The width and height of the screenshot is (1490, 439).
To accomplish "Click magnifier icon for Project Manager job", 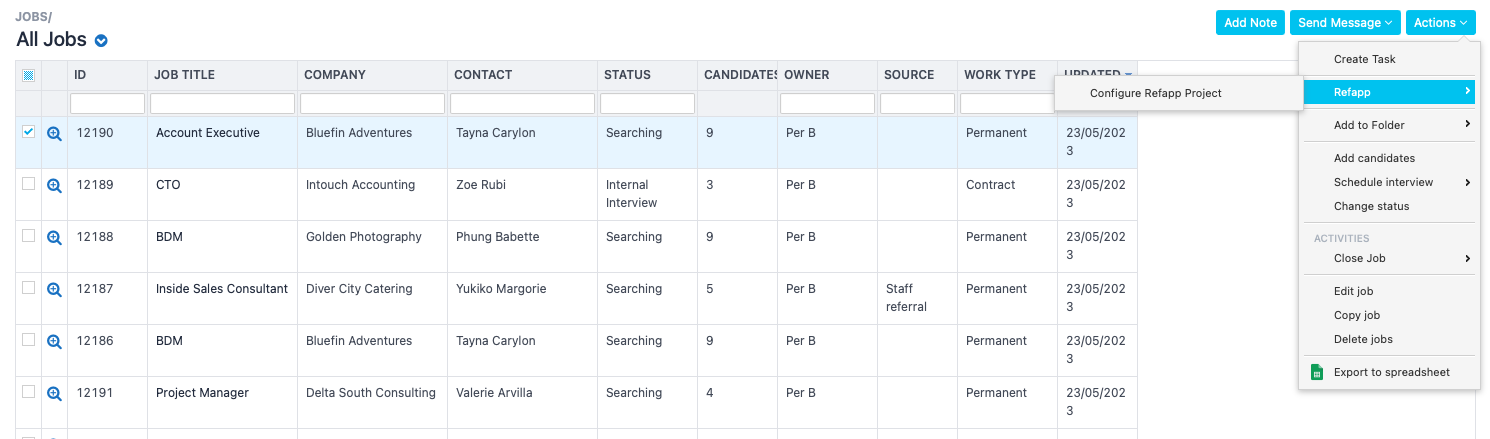I will [x=54, y=393].
